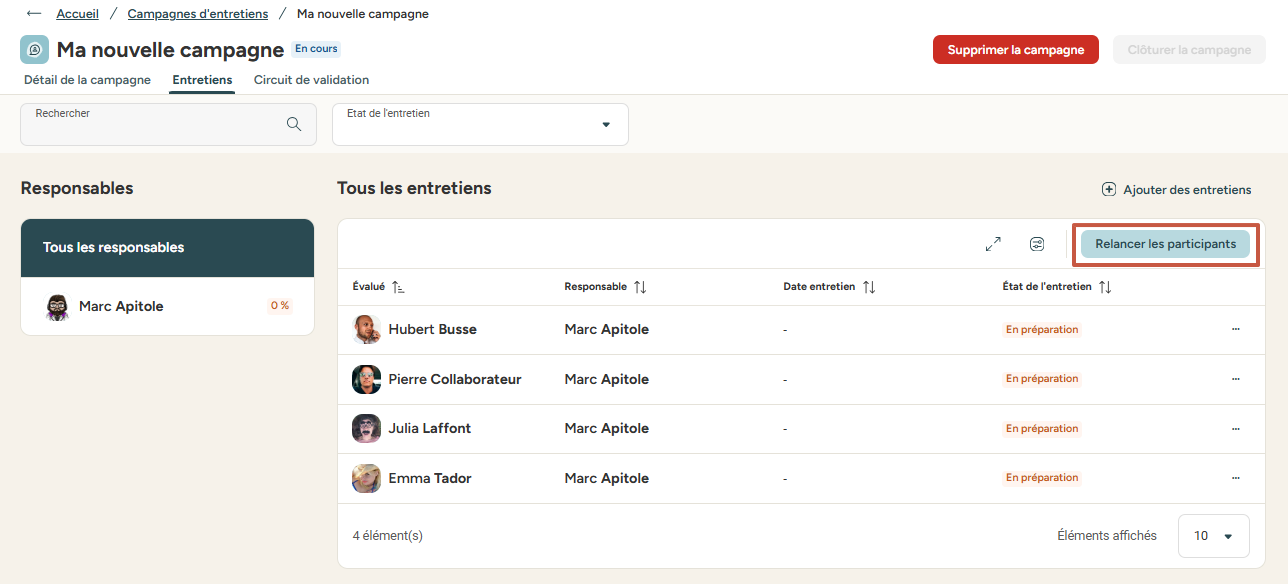
Task: Open the Éléments affichés page size dropdown
Action: pos(1213,535)
